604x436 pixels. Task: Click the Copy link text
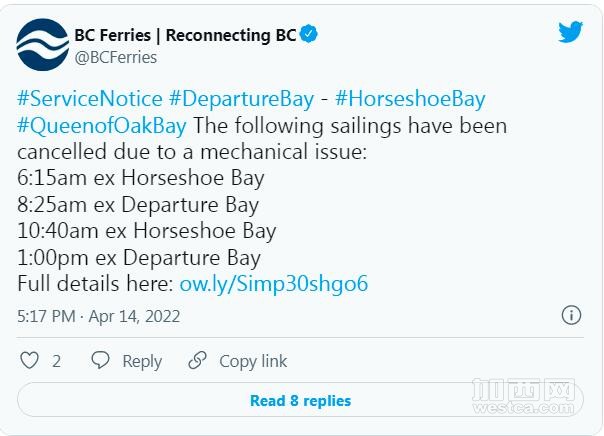pos(253,361)
